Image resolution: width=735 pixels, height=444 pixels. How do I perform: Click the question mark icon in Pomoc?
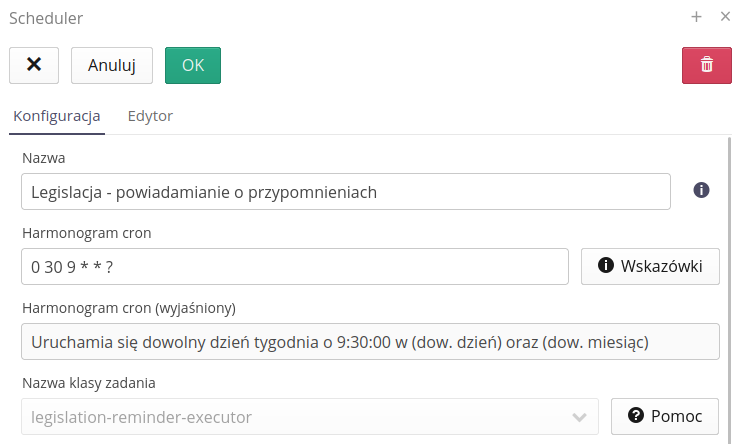coord(635,416)
